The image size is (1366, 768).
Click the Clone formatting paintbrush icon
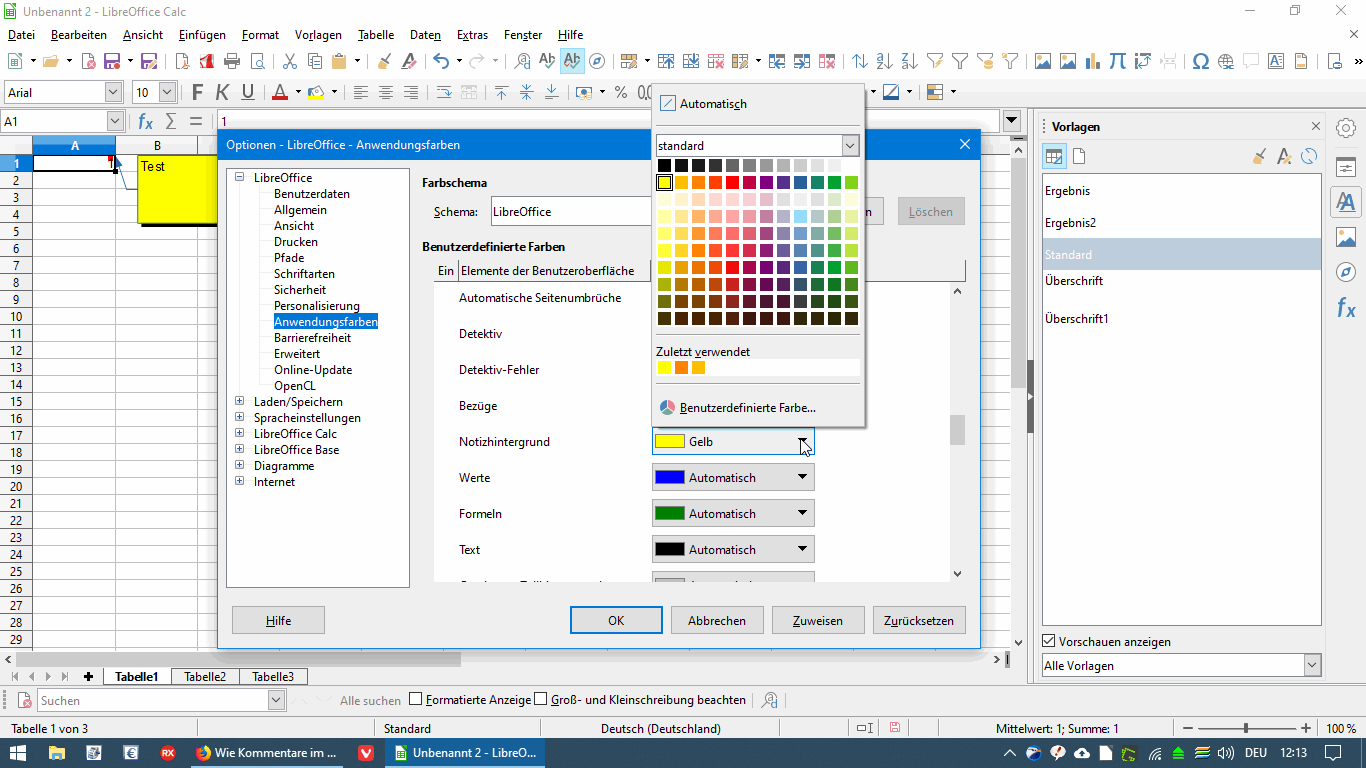click(384, 61)
